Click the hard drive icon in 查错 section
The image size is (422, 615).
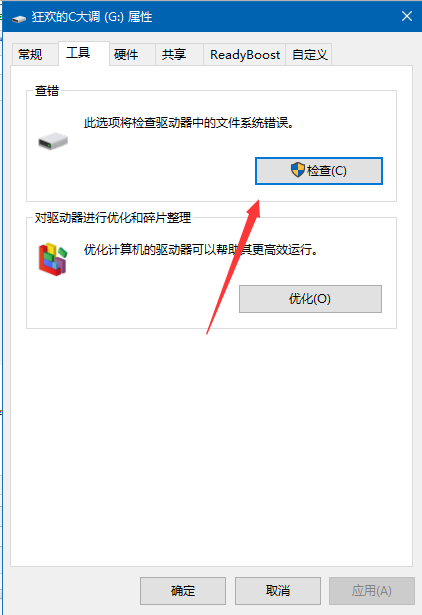53,141
